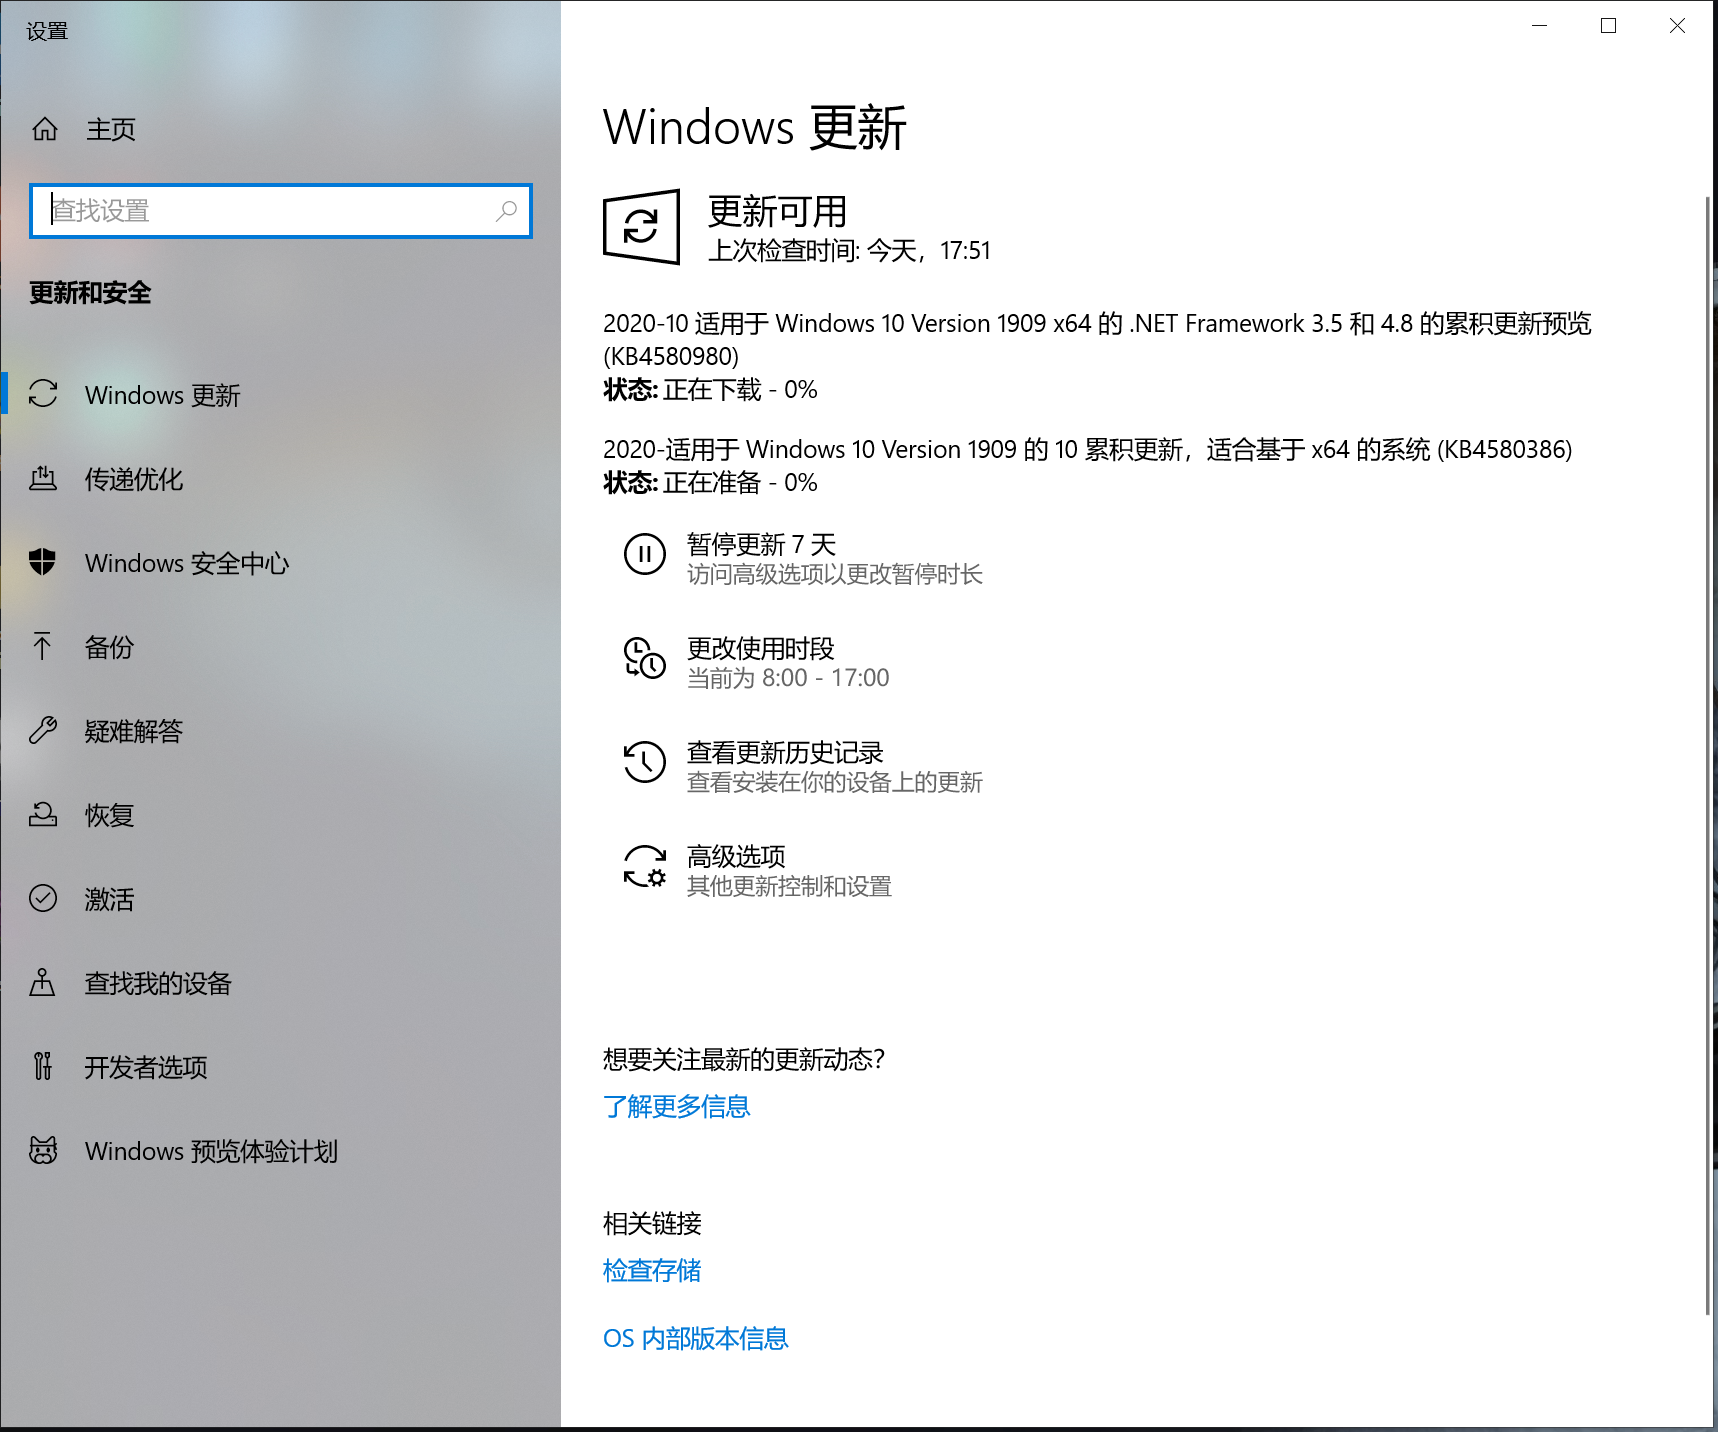The width and height of the screenshot is (1718, 1432).
Task: Click the 相关链接 heading
Action: tap(652, 1223)
